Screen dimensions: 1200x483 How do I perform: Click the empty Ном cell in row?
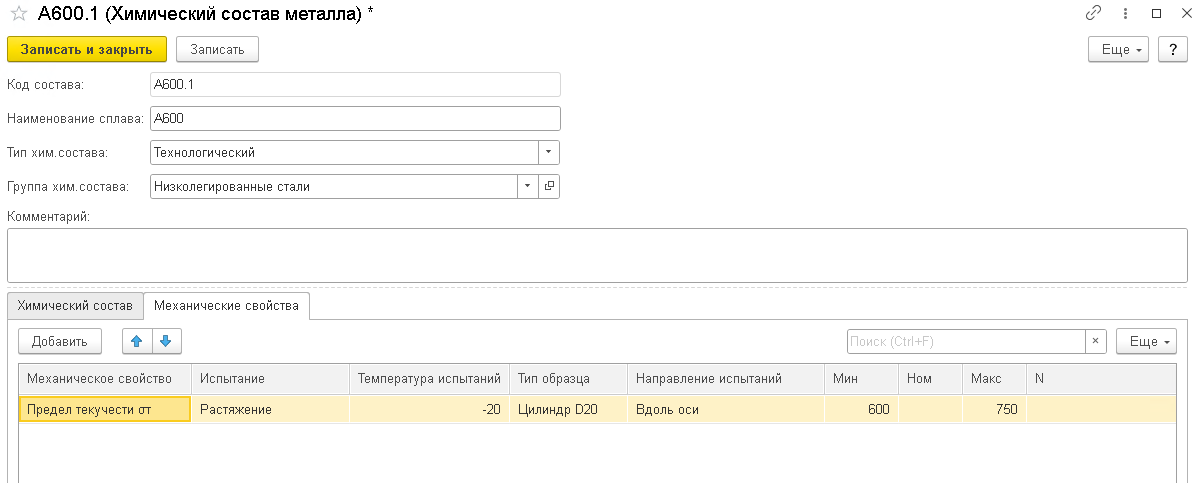pyautogui.click(x=930, y=409)
